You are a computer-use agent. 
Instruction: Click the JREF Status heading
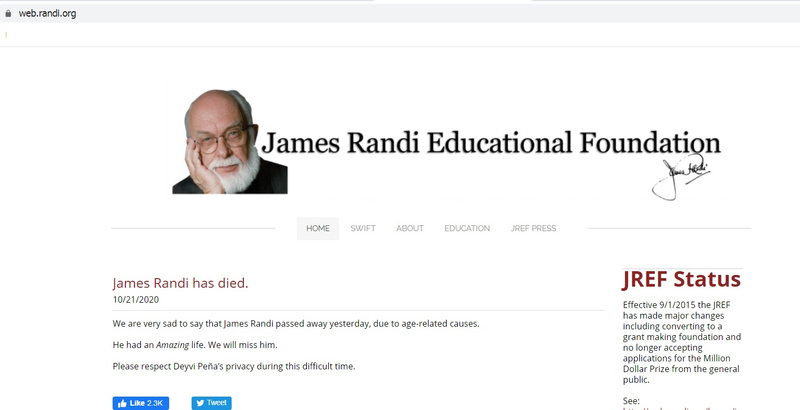click(681, 280)
